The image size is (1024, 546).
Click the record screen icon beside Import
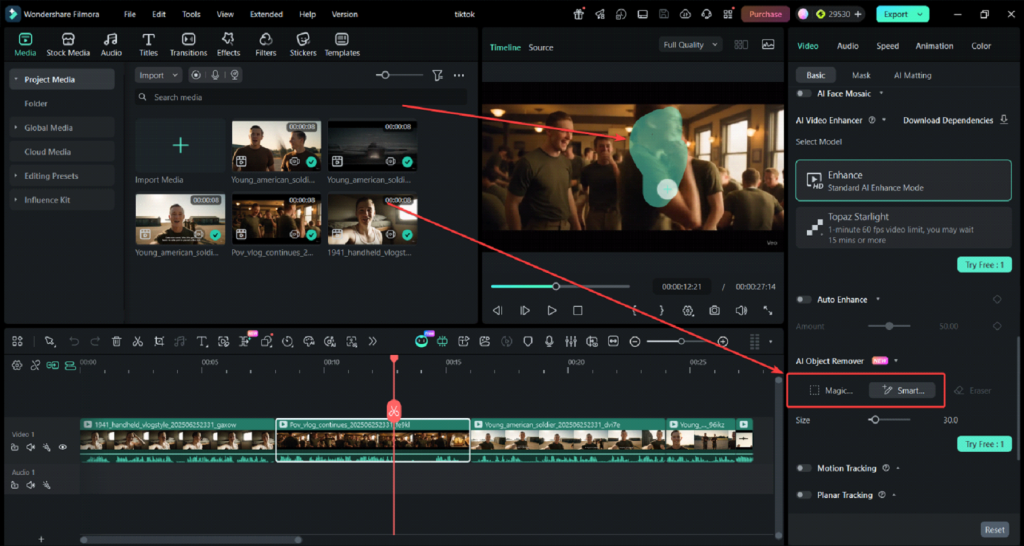click(x=196, y=75)
